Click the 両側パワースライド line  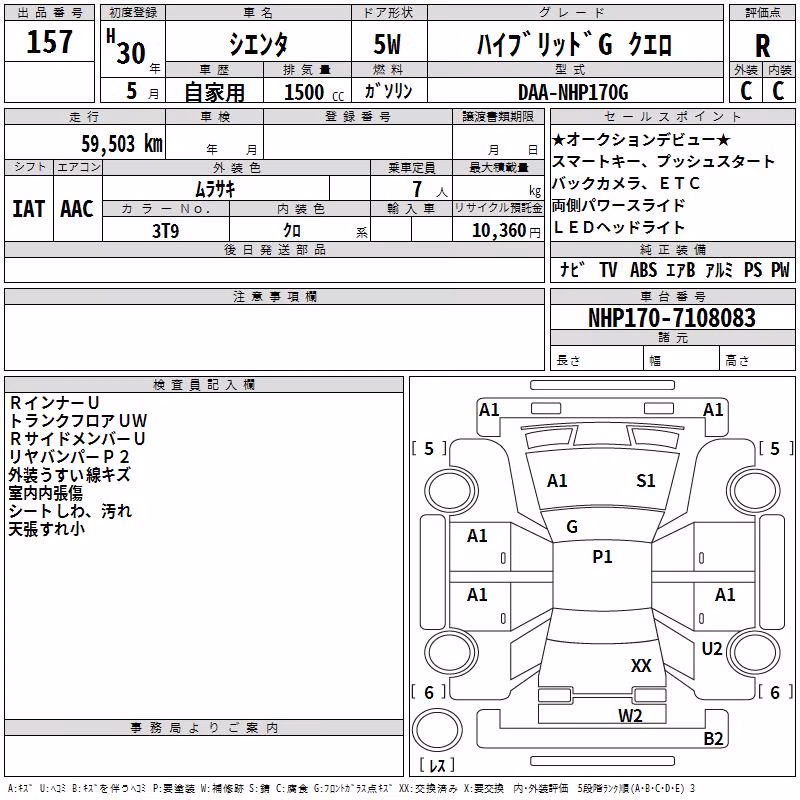[x=618, y=205]
